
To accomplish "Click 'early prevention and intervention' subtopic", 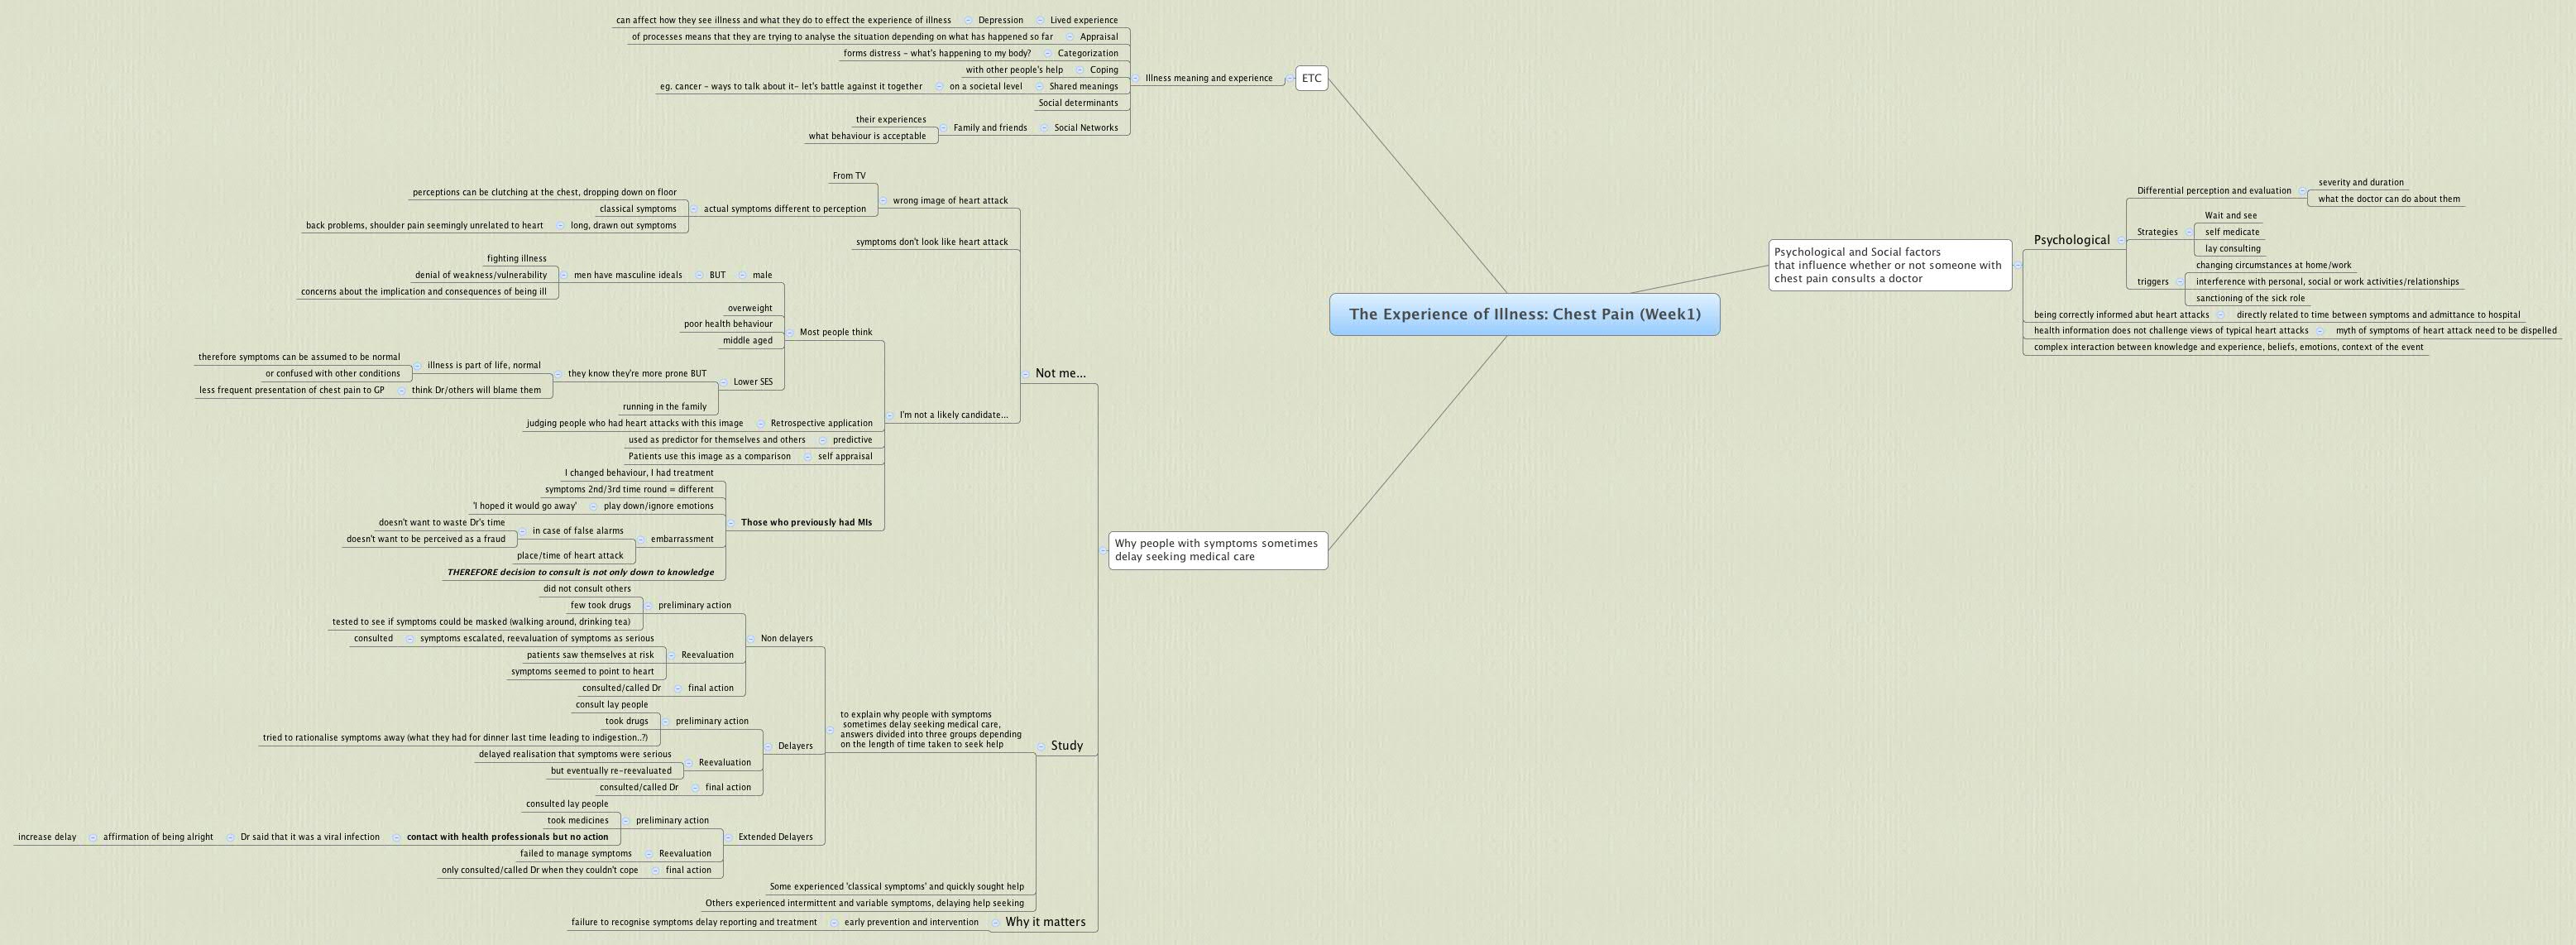I will pyautogui.click(x=911, y=922).
